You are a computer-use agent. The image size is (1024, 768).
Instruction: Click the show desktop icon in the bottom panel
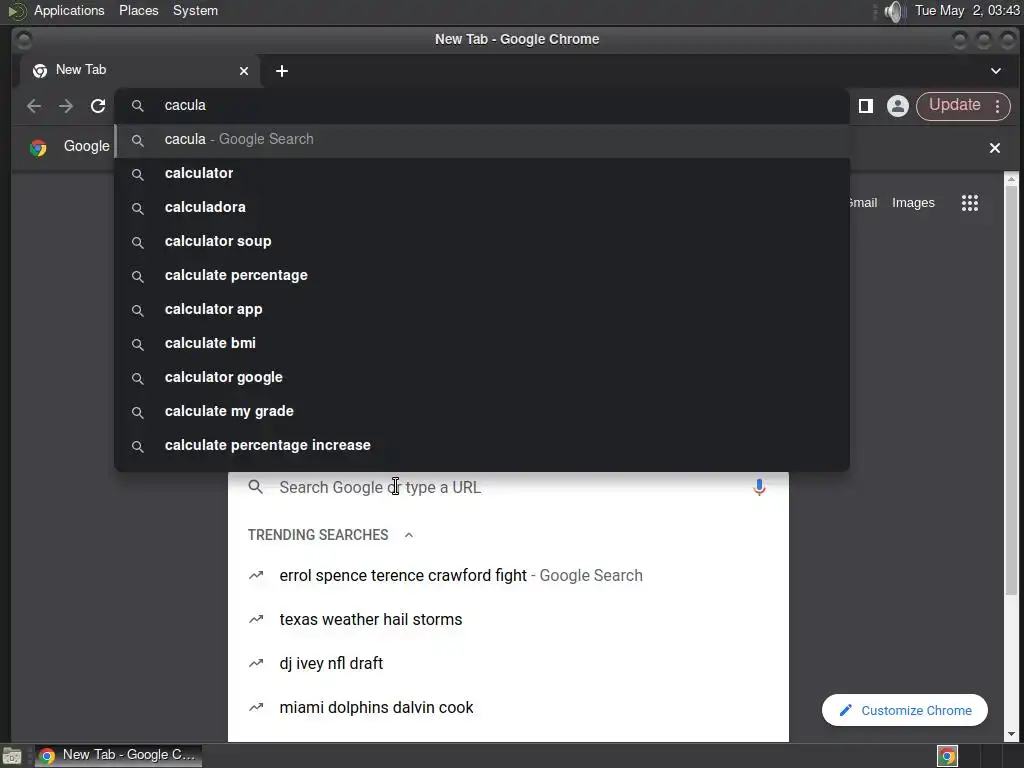(x=12, y=756)
